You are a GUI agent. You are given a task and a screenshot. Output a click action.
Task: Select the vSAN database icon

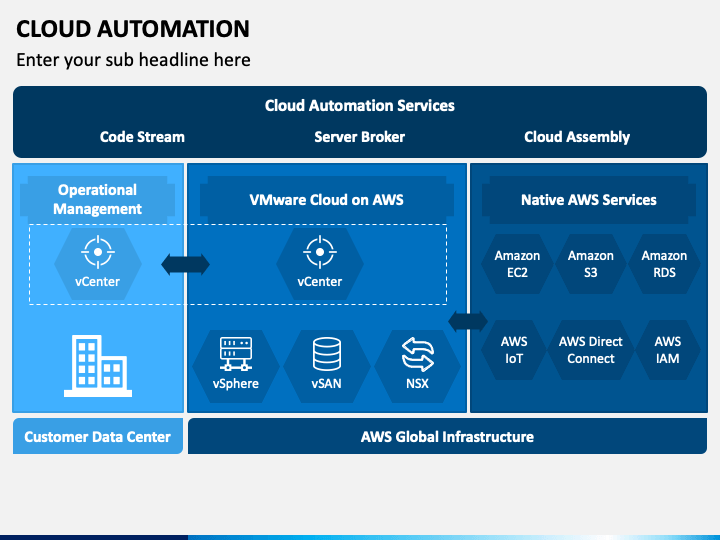pos(326,354)
